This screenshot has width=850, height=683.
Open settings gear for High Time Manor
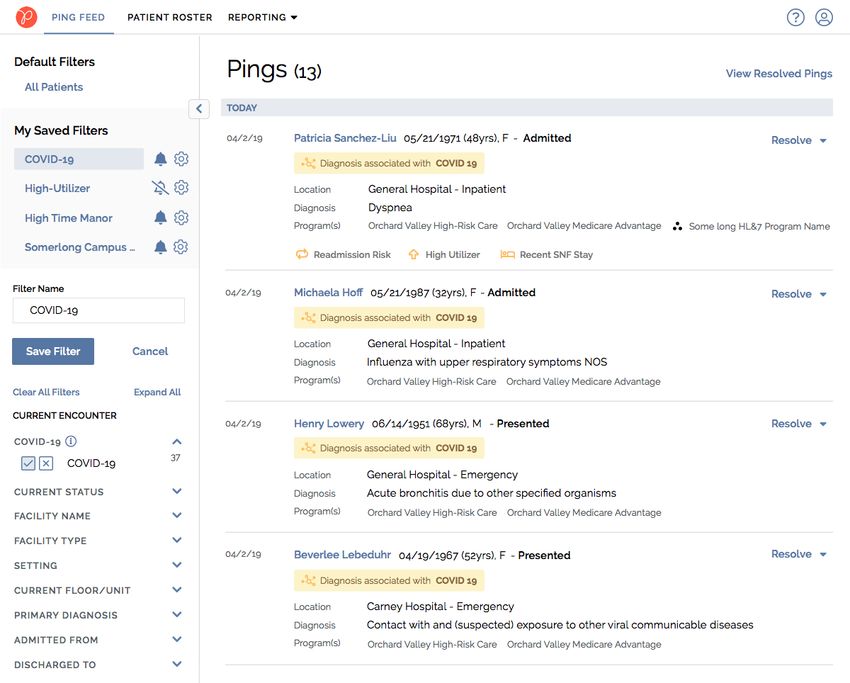coord(181,218)
